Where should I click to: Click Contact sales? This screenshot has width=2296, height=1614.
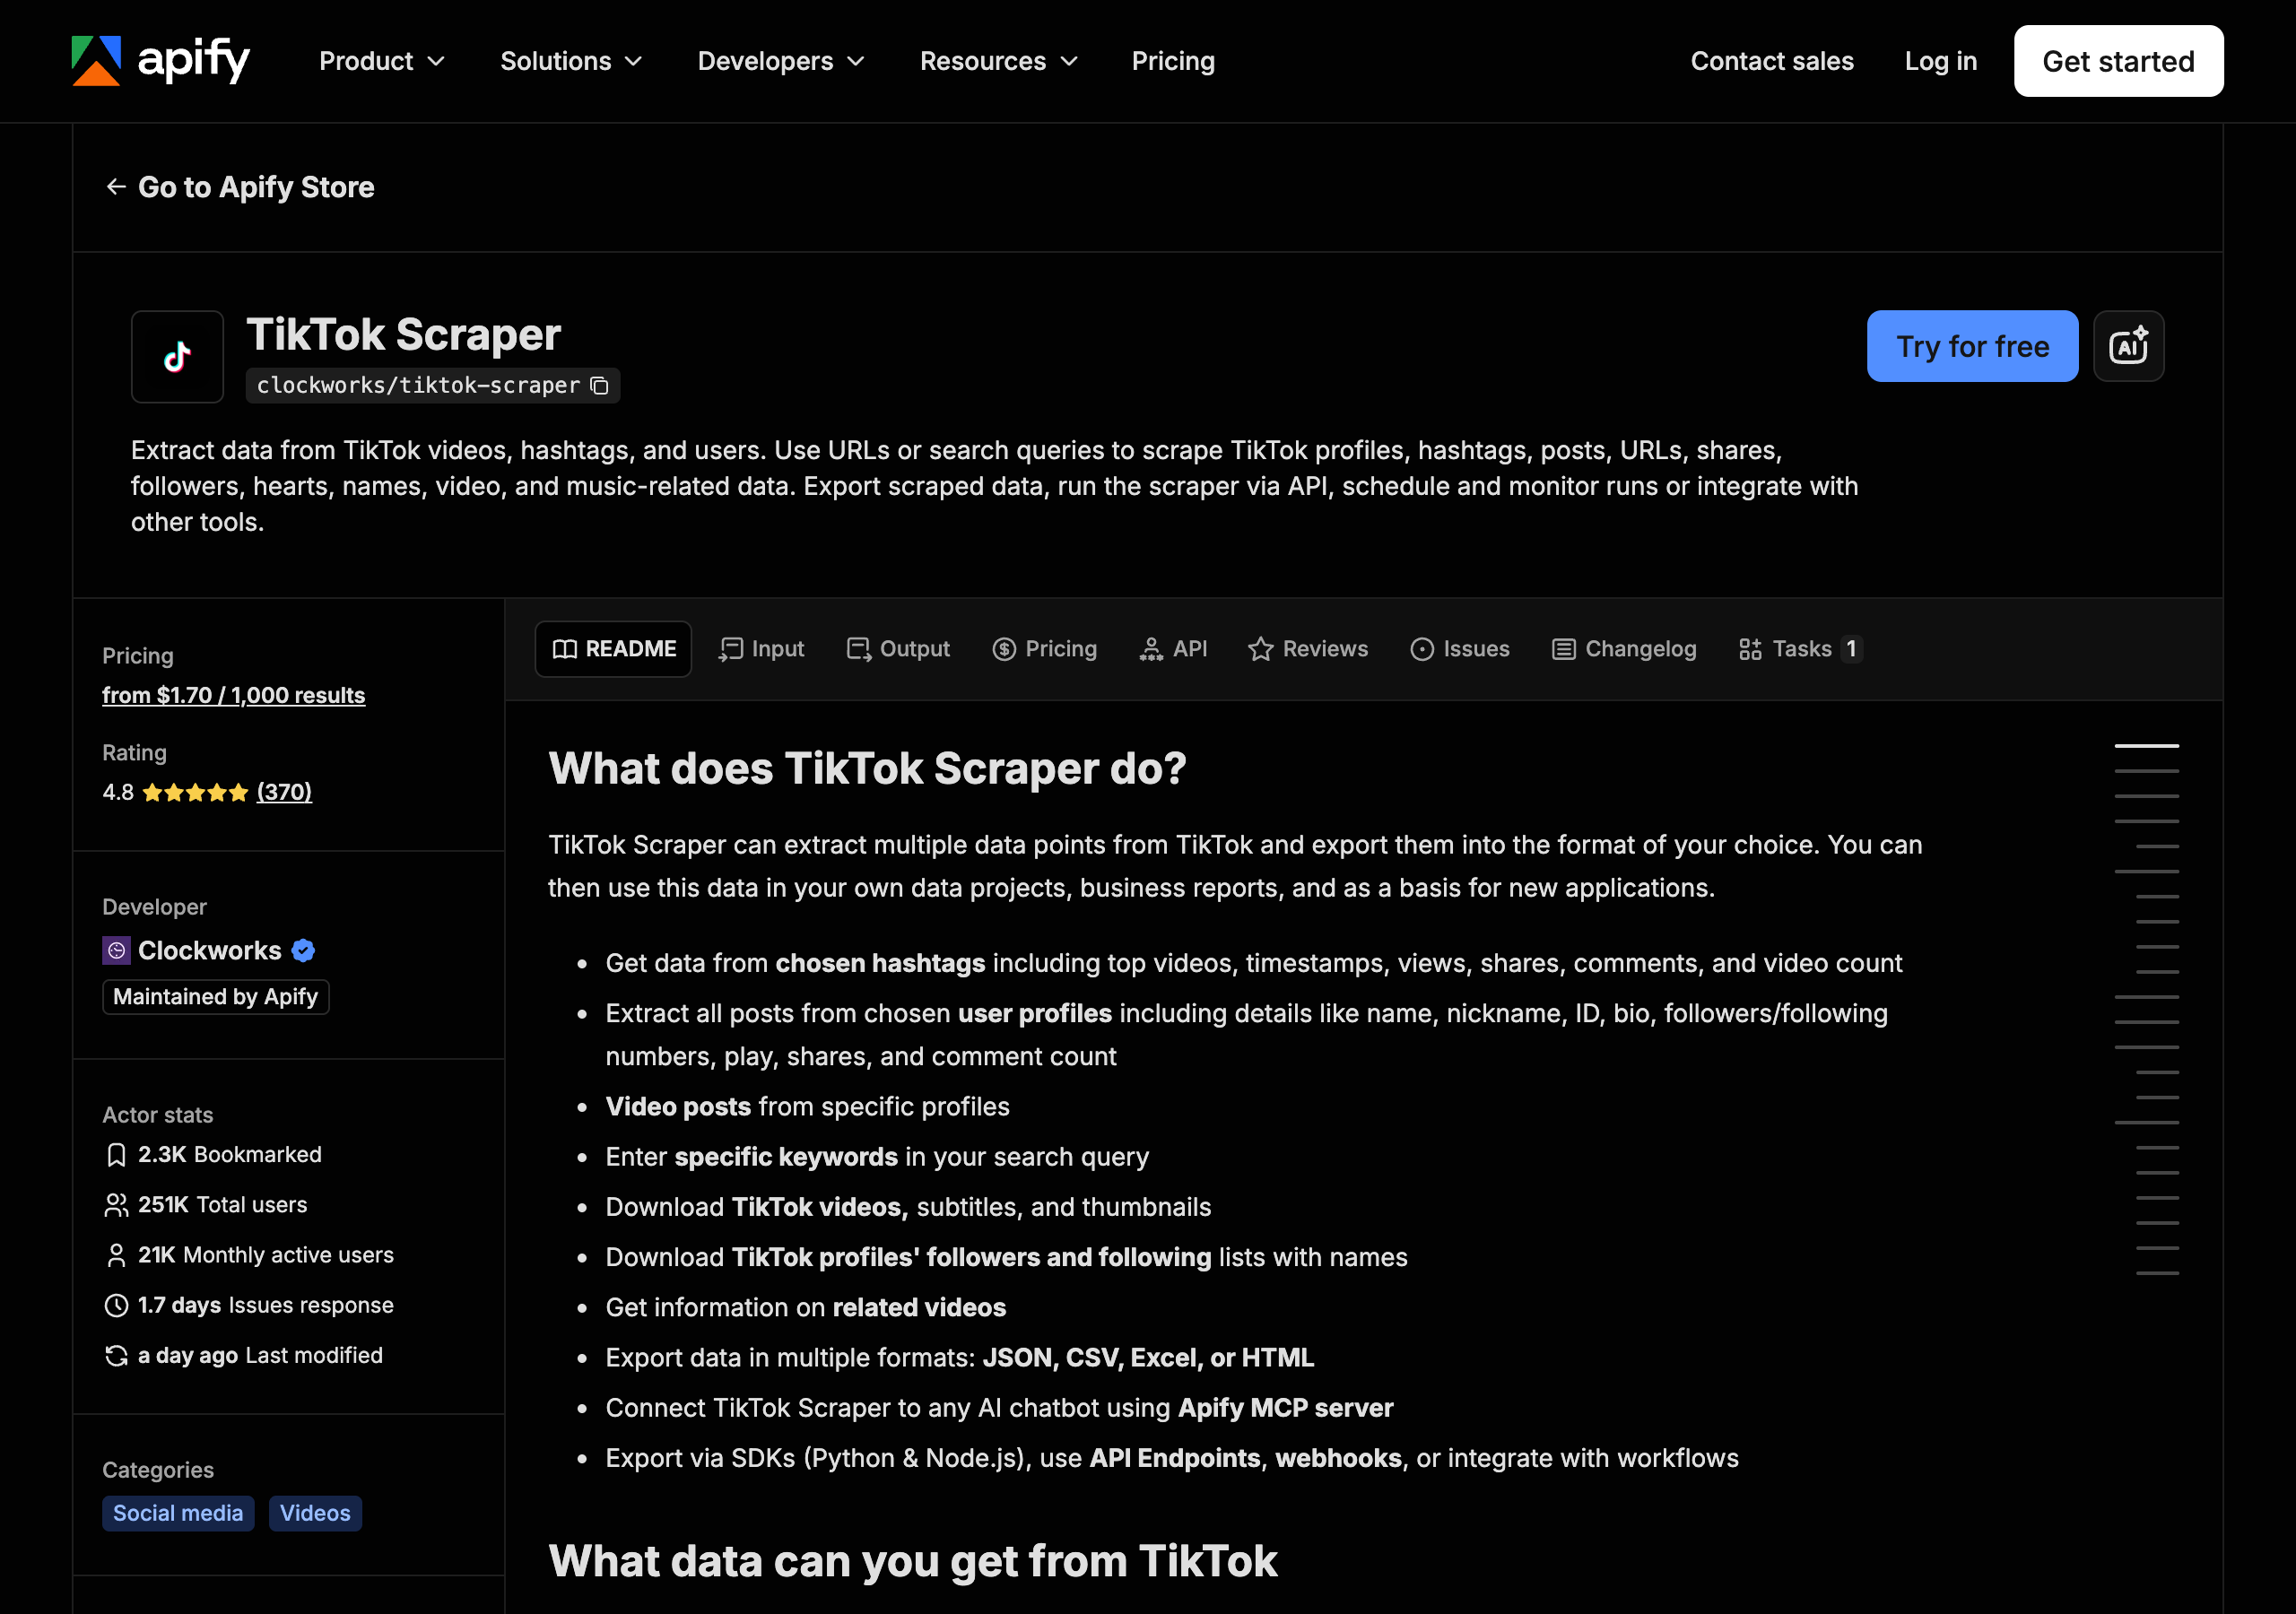1772,61
